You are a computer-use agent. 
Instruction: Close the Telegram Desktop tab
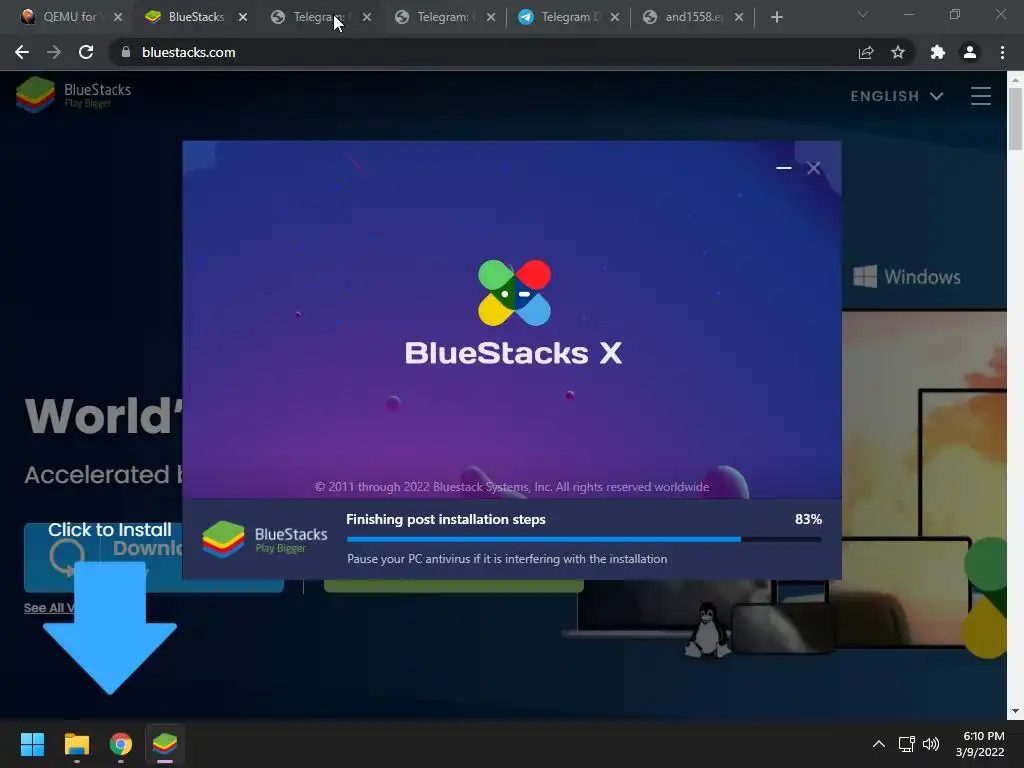click(x=615, y=17)
